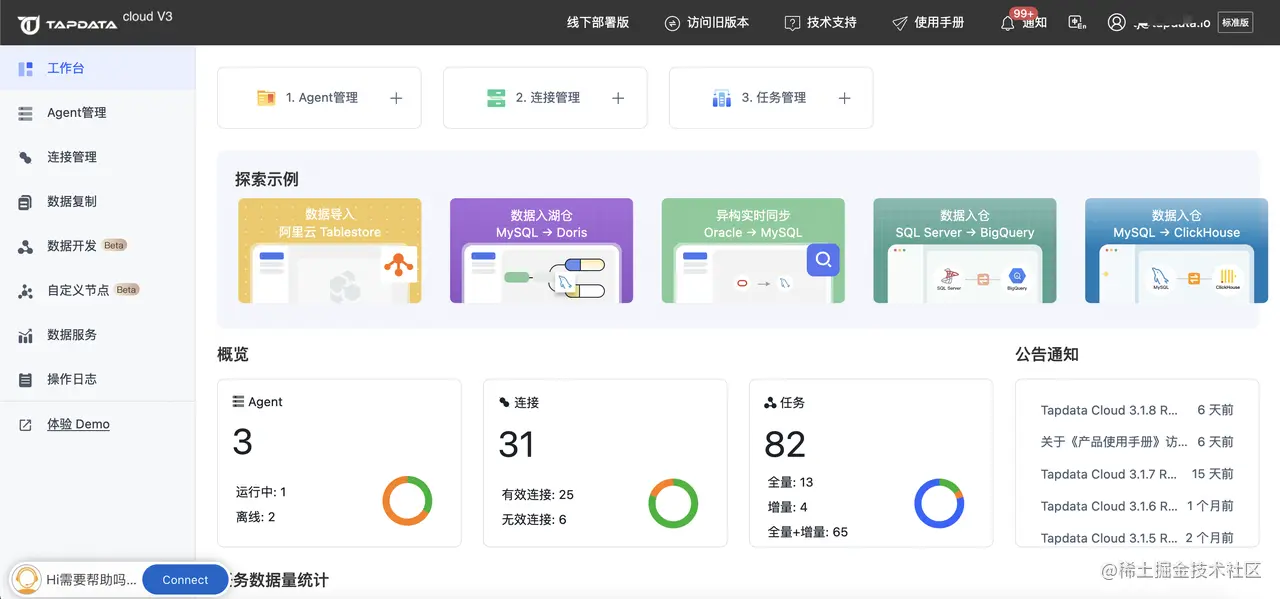This screenshot has width=1280, height=599.
Task: Open 线下部署版 in the header
Action: tap(598, 22)
